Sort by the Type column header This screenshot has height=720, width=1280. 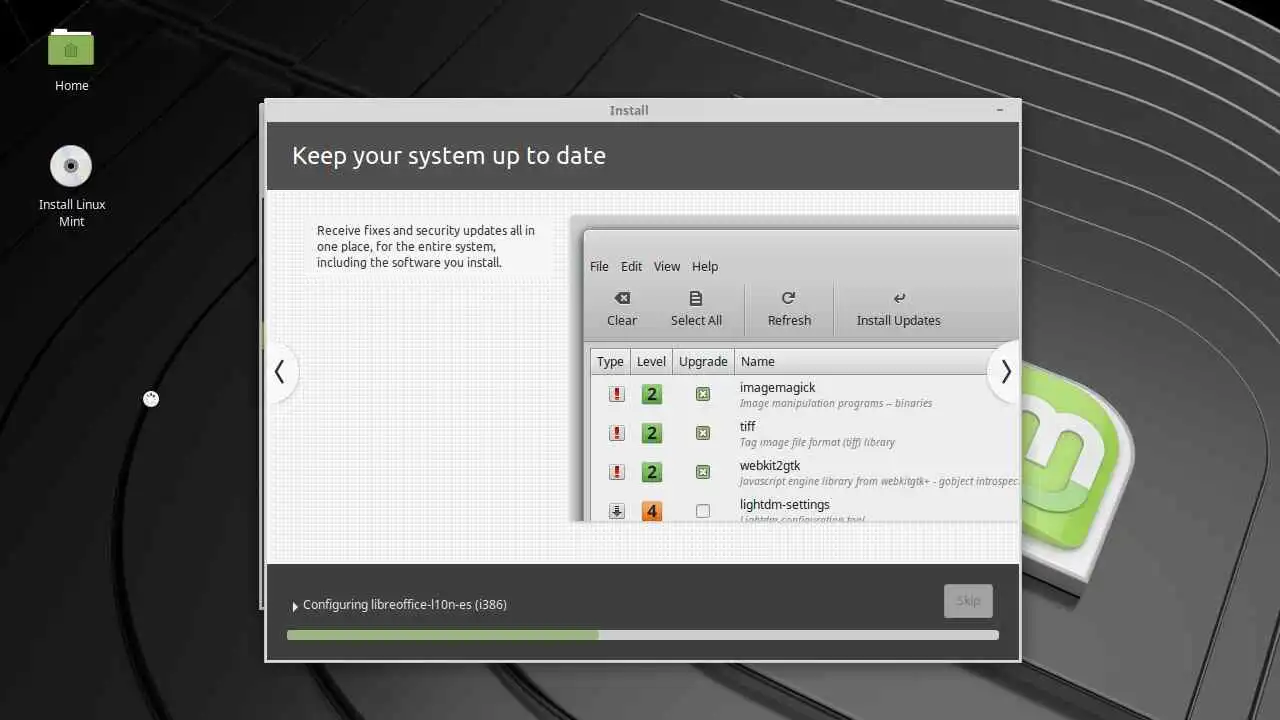tap(610, 361)
